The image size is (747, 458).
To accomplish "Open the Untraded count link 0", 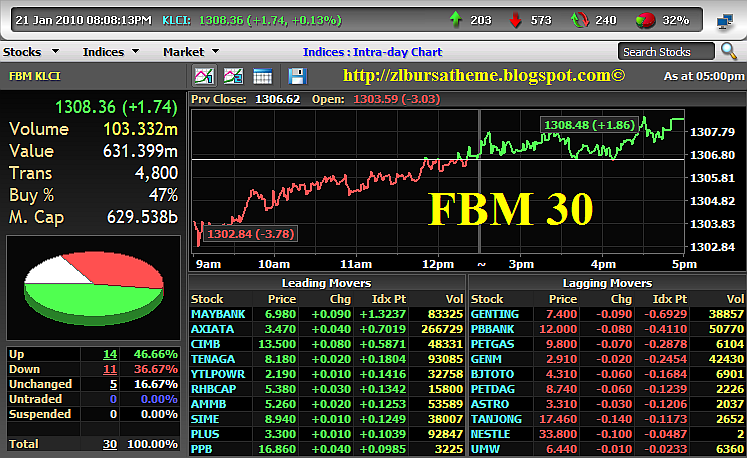I will click(113, 399).
